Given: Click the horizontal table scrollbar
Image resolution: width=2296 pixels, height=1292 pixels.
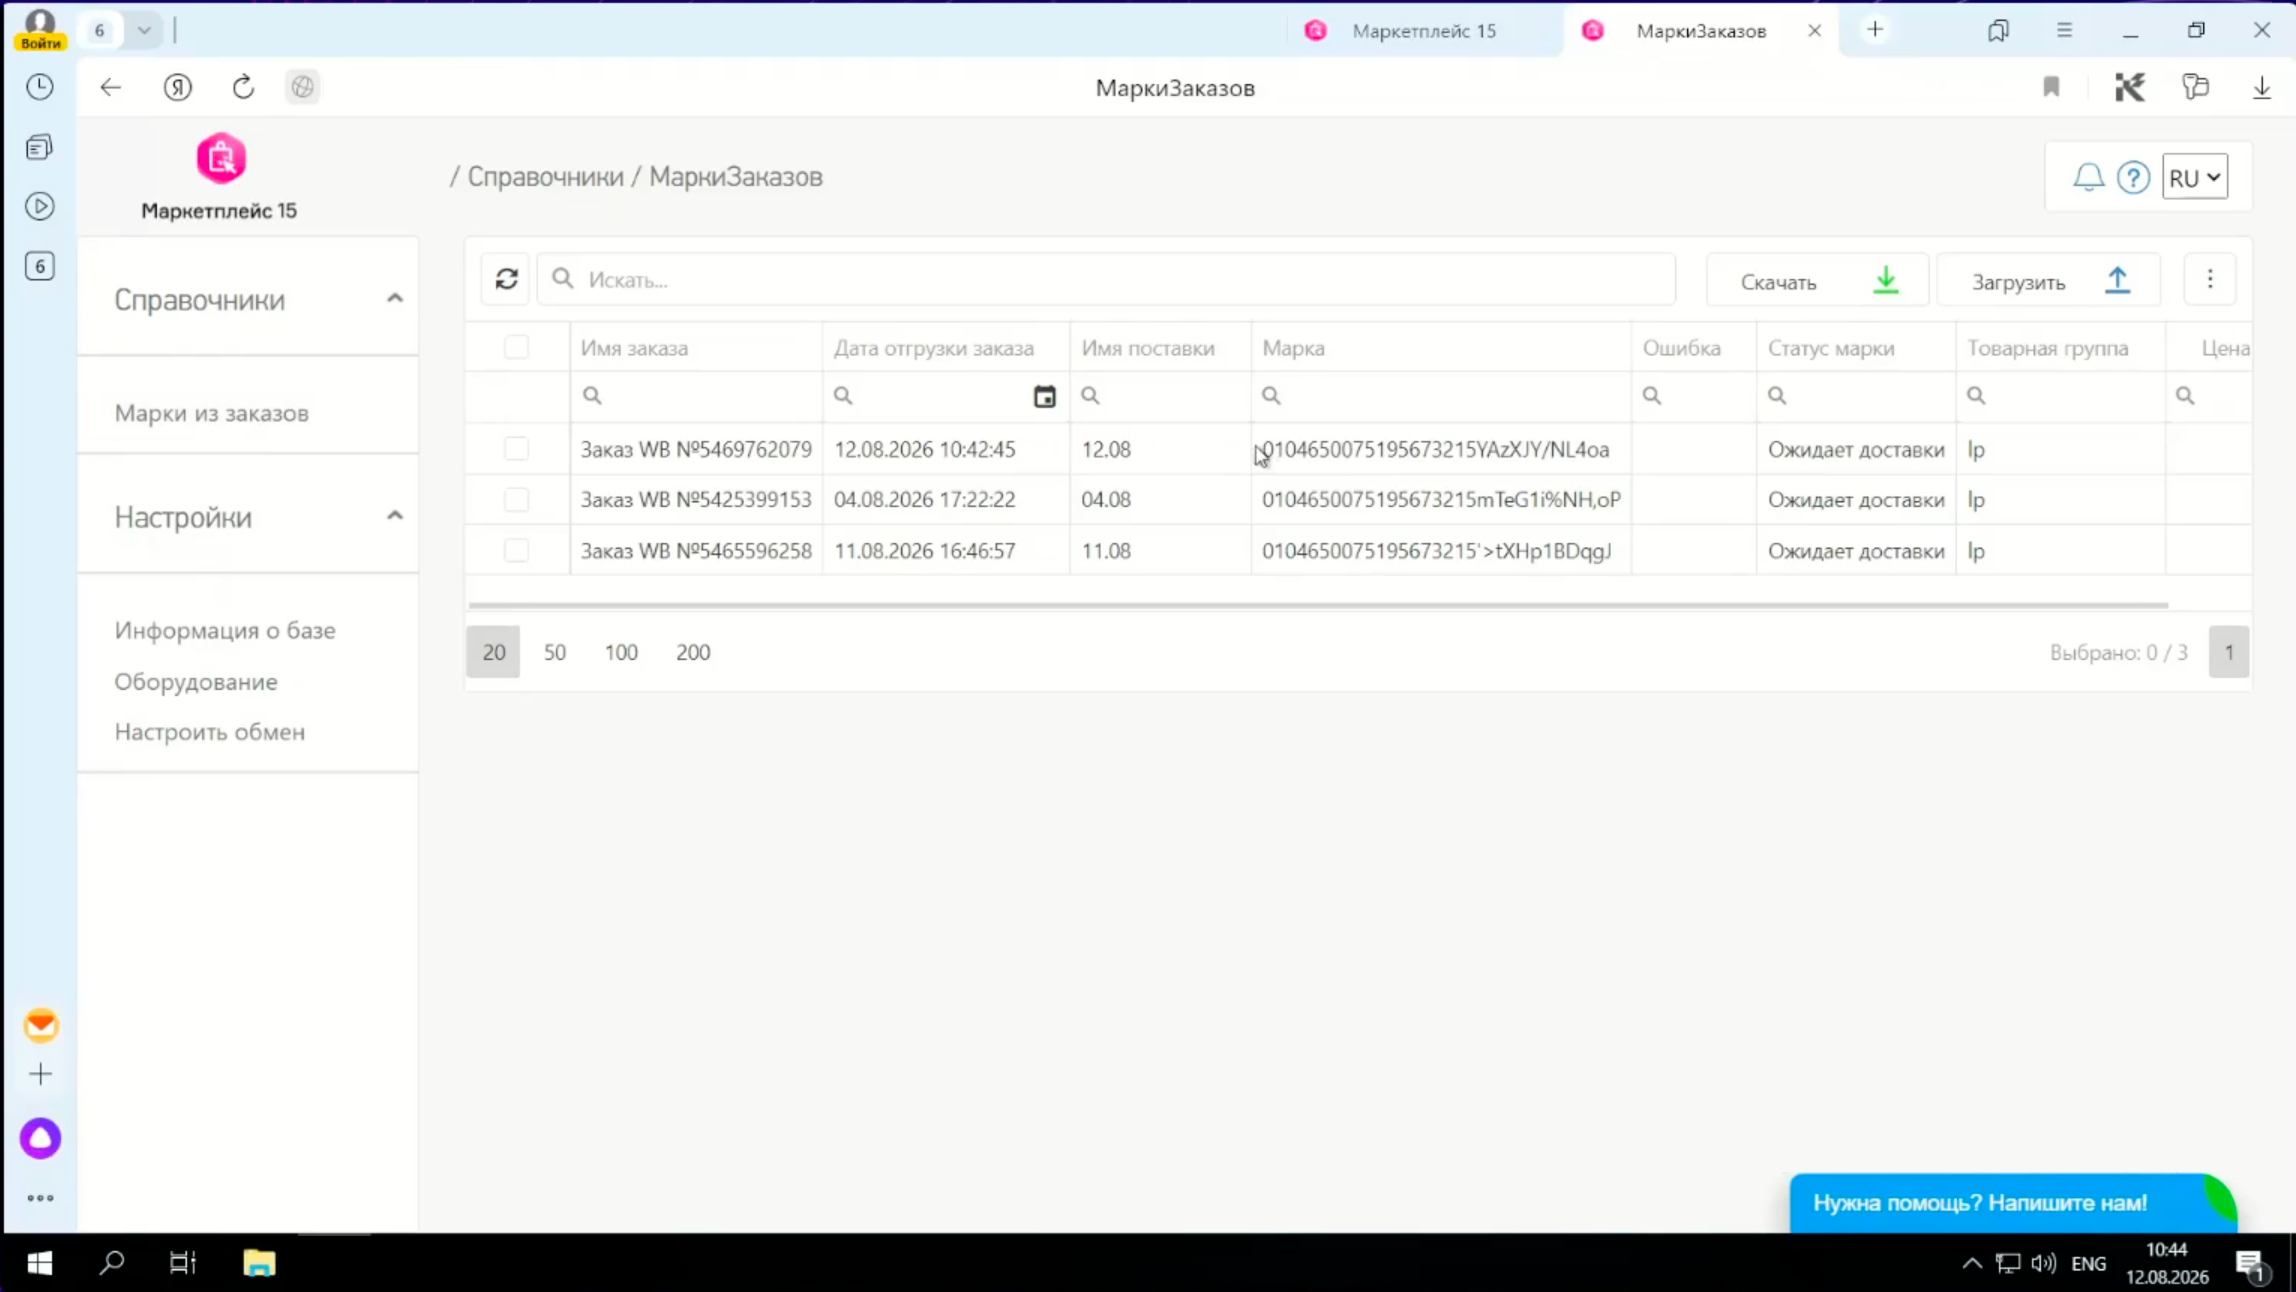Looking at the screenshot, I should [x=1318, y=605].
